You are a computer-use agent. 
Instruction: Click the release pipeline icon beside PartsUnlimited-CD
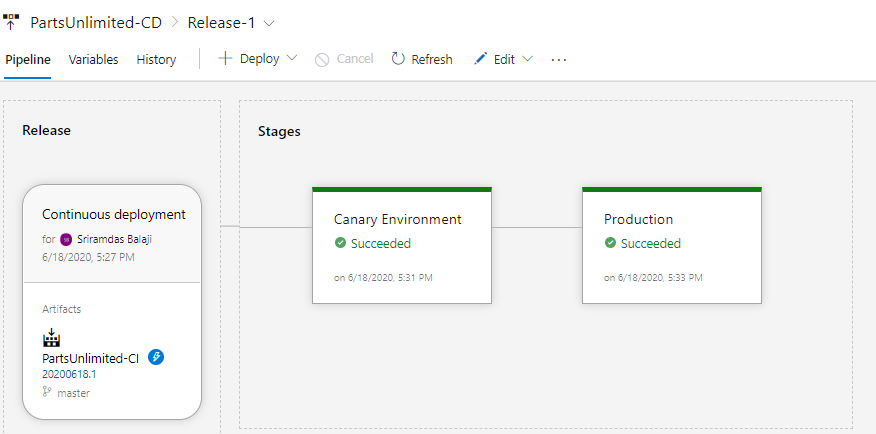coord(11,22)
